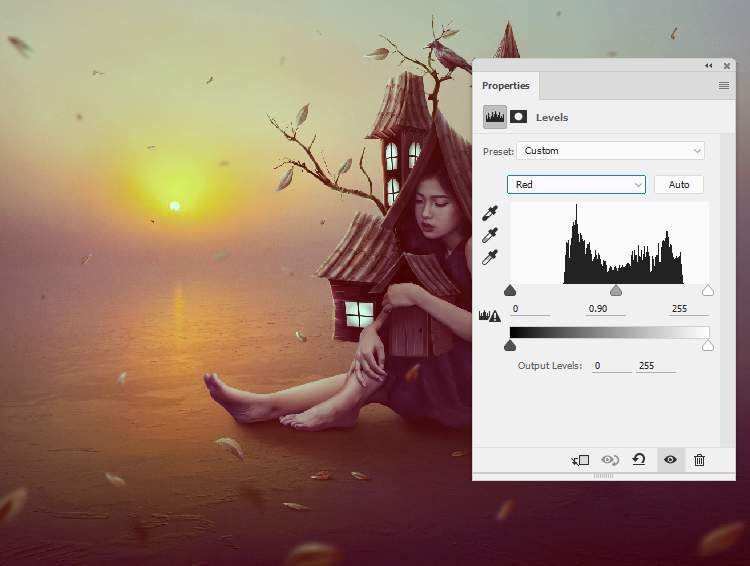Delete this adjustment layer via trash icon

point(699,460)
